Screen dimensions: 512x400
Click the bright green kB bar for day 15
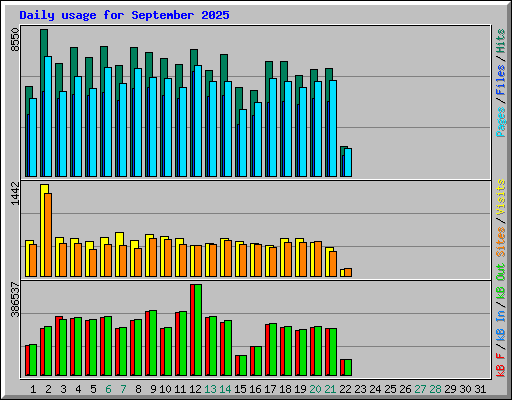(243, 366)
